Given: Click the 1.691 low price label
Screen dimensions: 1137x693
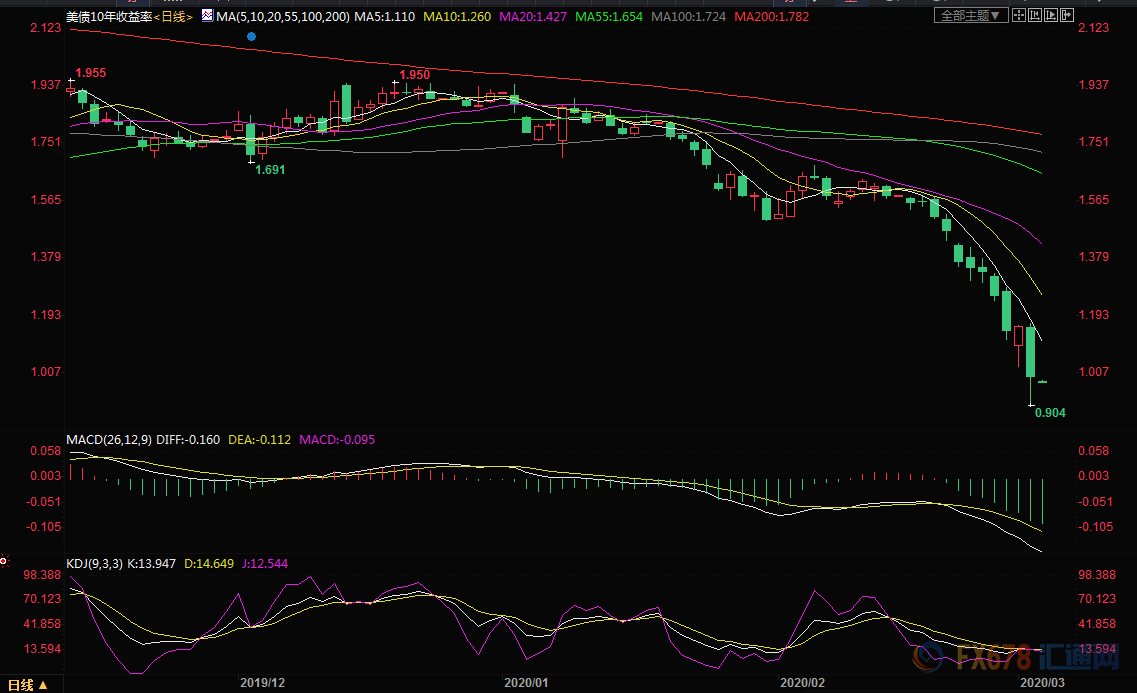Looking at the screenshot, I should 270,170.
